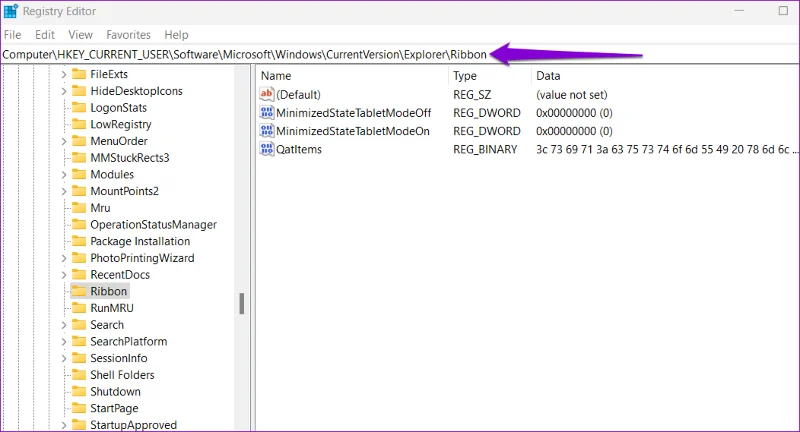Open the Favorites menu

pos(128,35)
